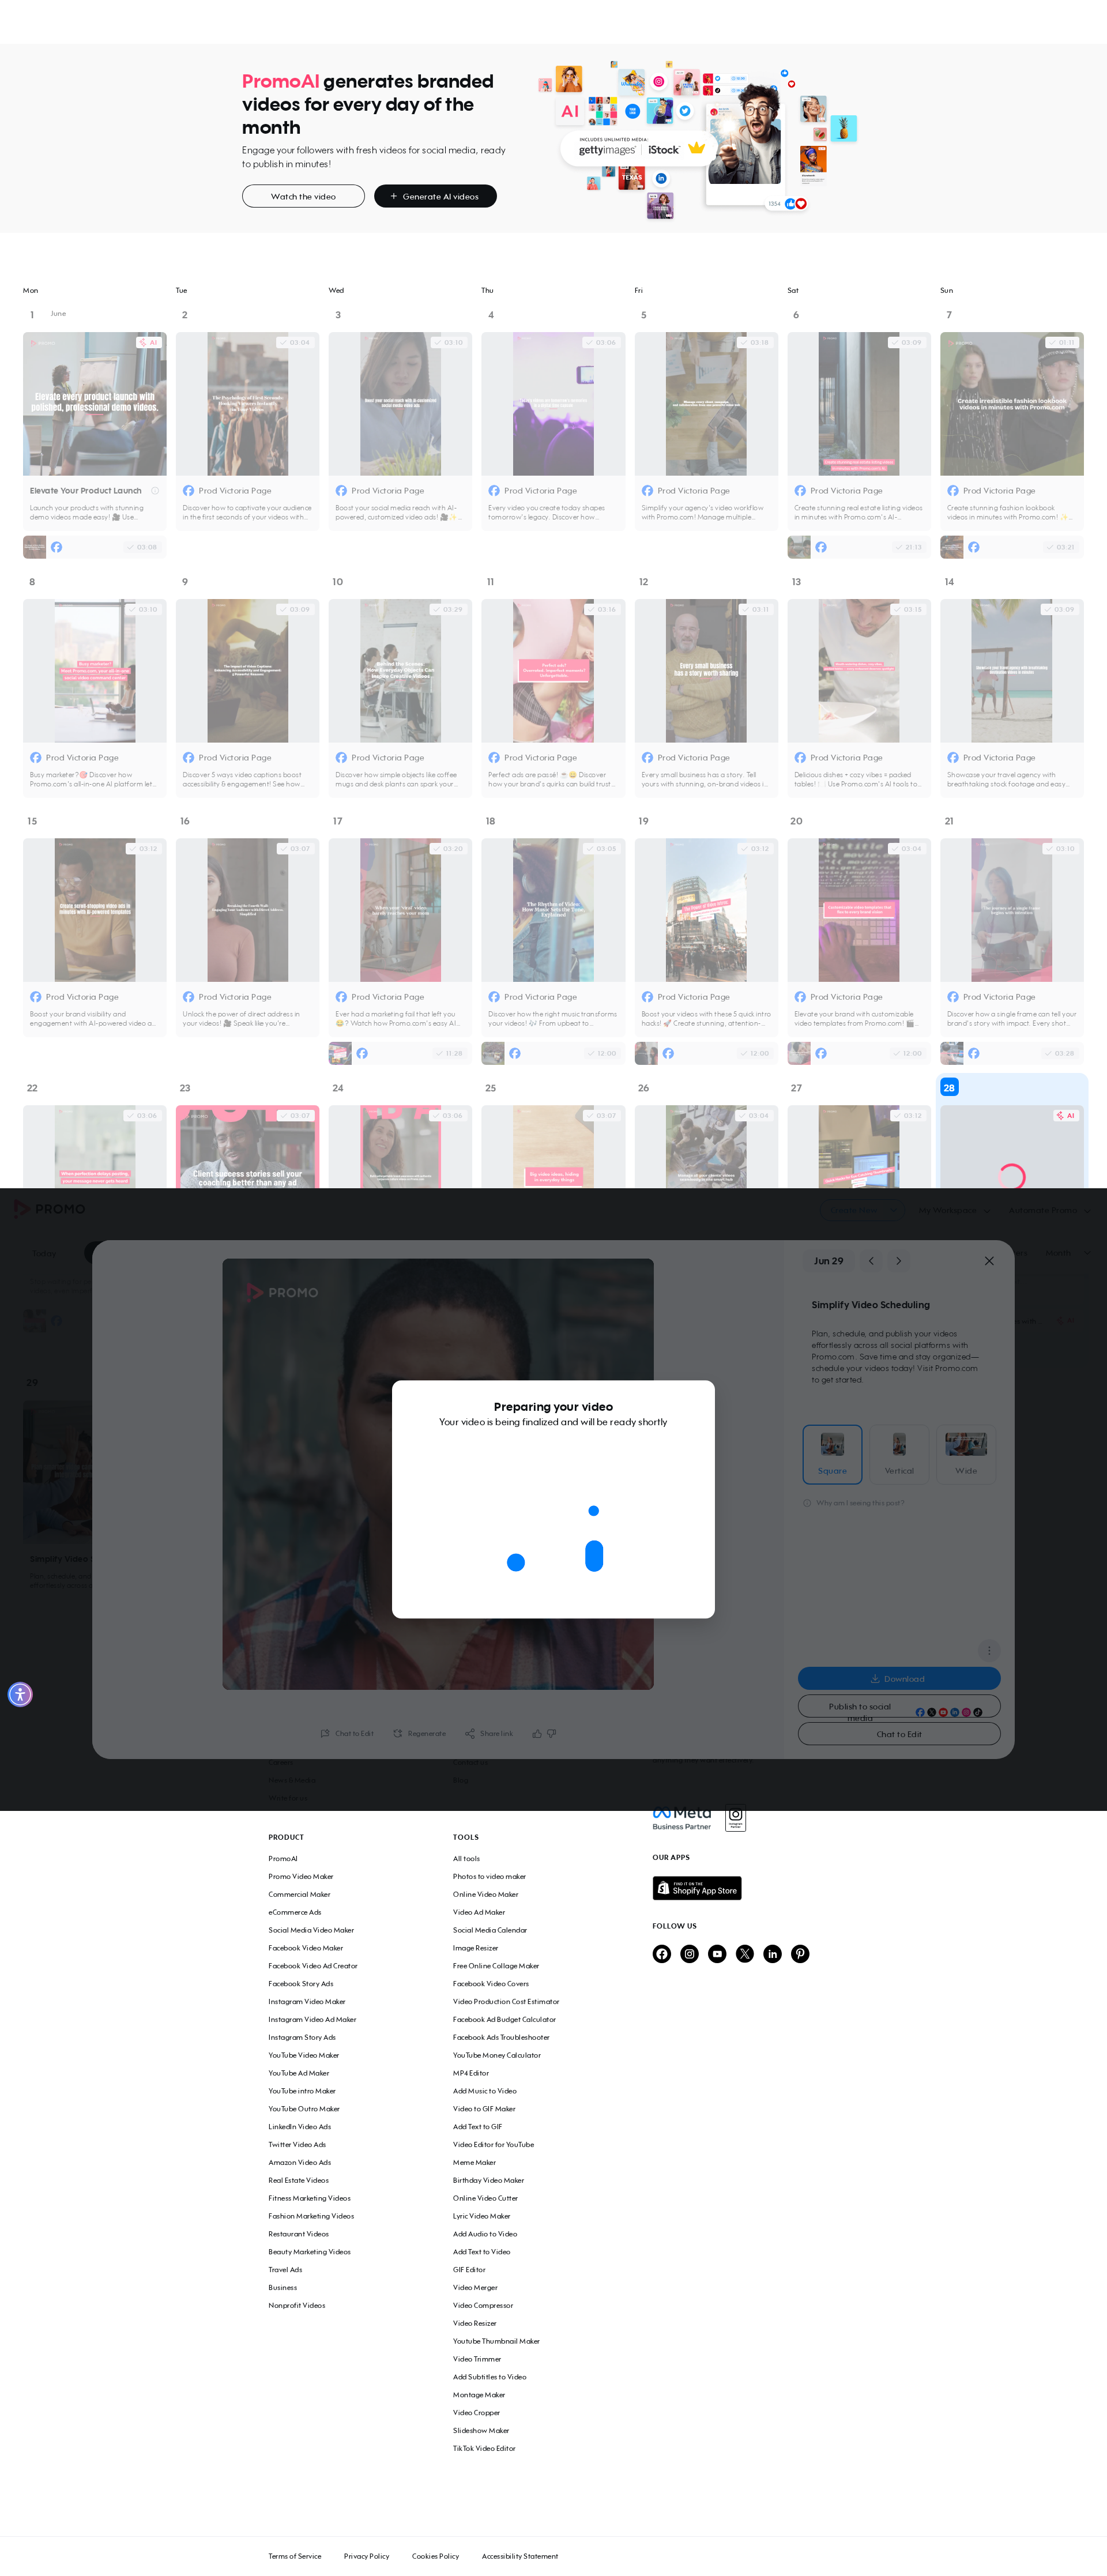Open Social Media Calendar footer link
The width and height of the screenshot is (1107, 2576).
(490, 1930)
